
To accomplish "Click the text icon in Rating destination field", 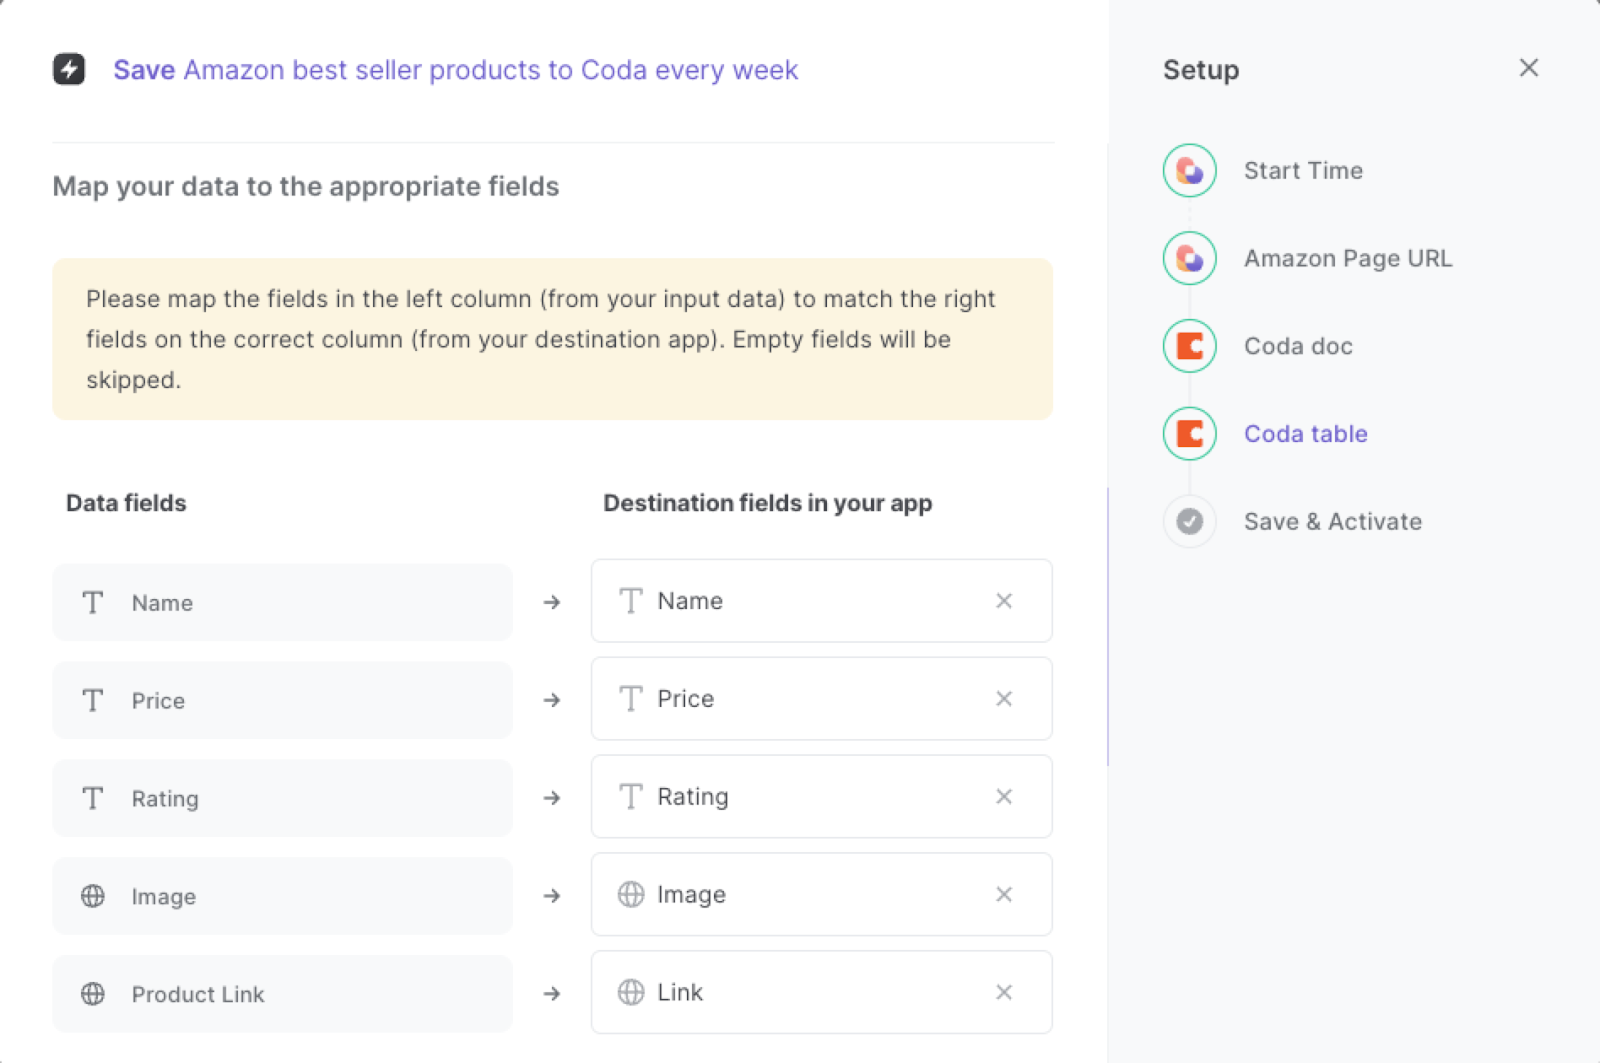I will click(631, 796).
